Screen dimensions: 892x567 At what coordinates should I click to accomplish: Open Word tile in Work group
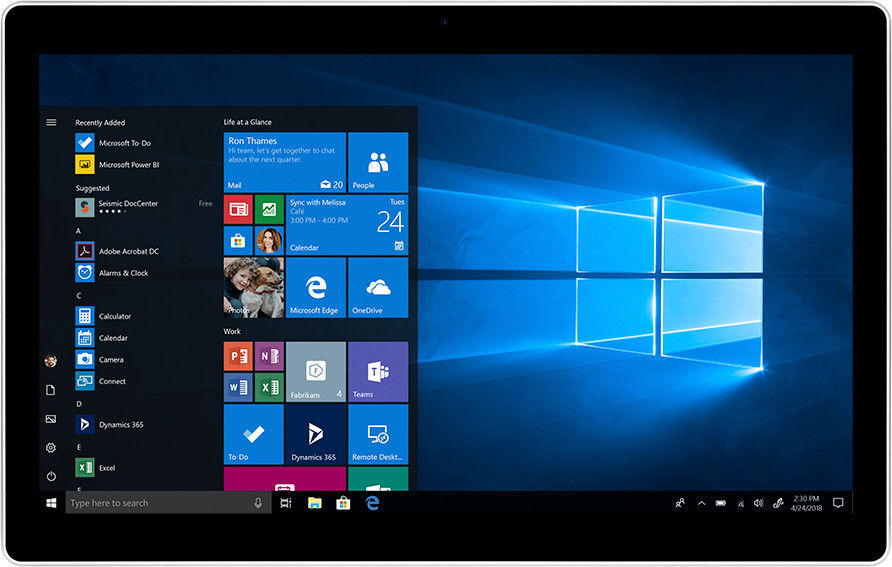tap(238, 387)
